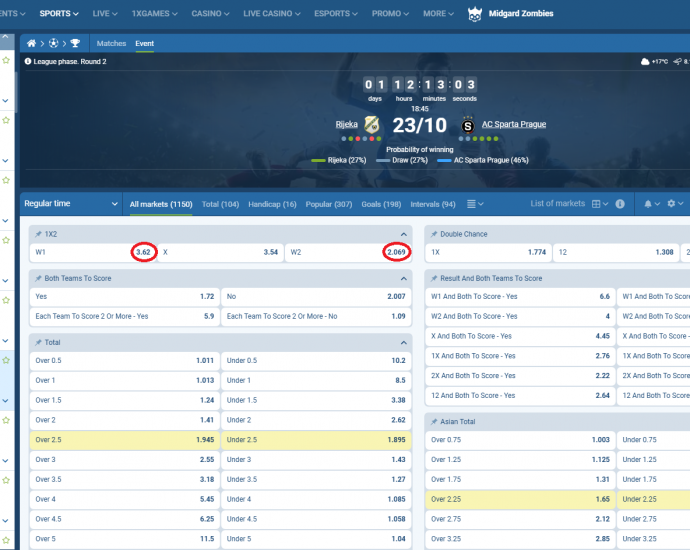Open the AC Sparta Prague team link
Screen dimensions: 690x550
(514, 124)
